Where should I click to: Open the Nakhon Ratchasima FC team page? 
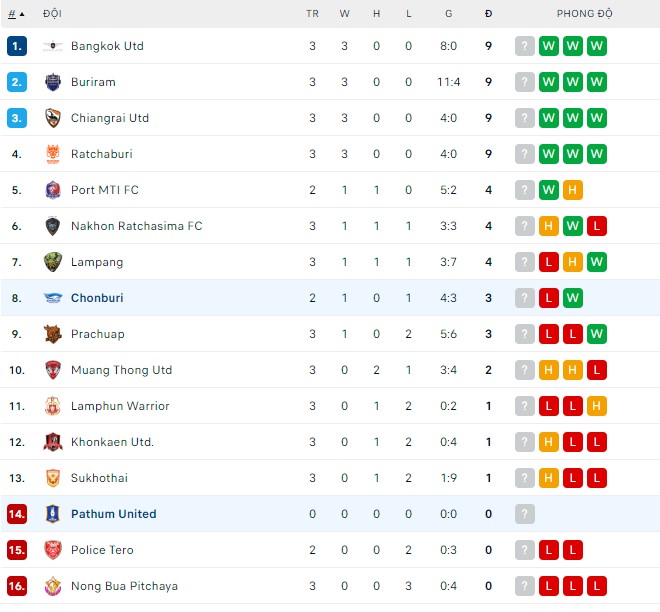point(136,226)
